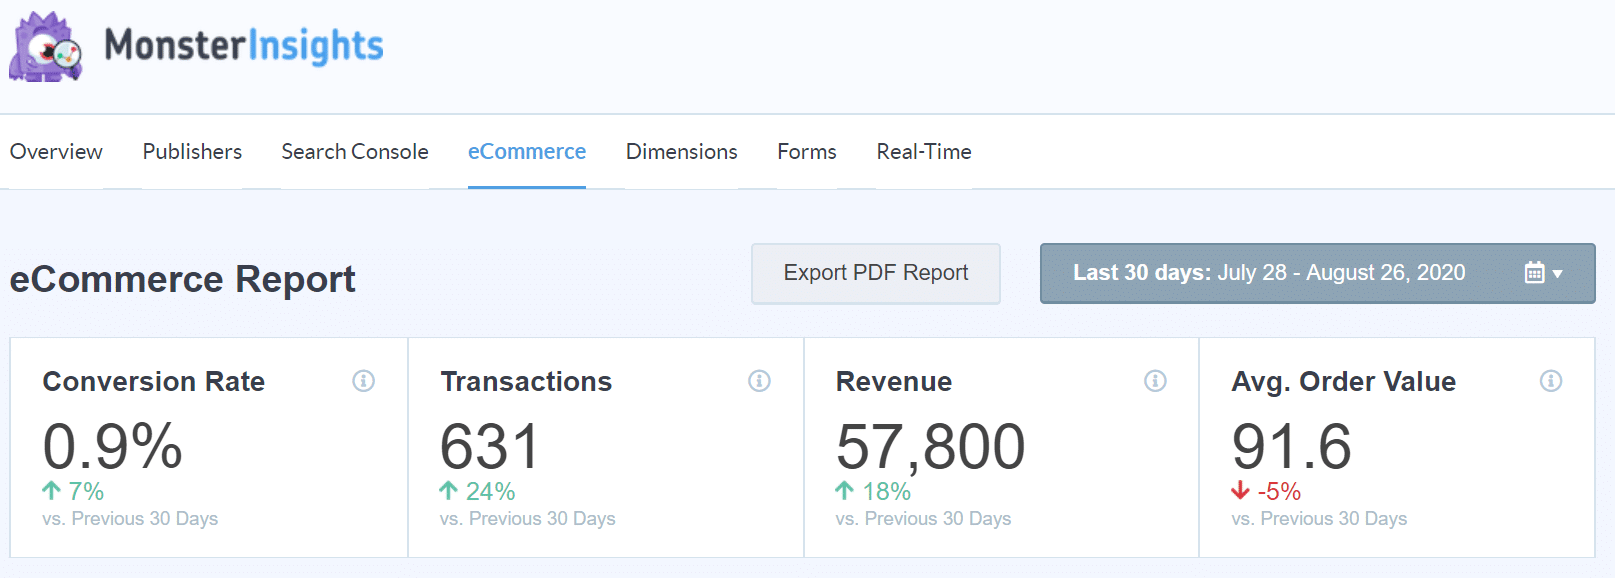
Task: Go to the Dimensions tab
Action: click(681, 152)
